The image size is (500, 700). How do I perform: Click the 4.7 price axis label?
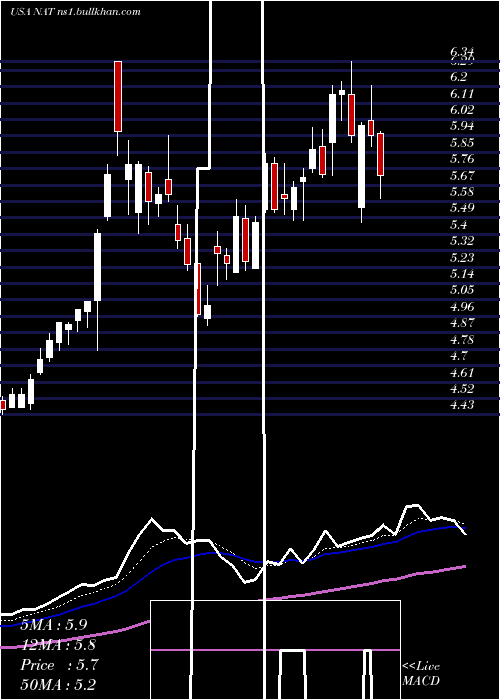(458, 356)
